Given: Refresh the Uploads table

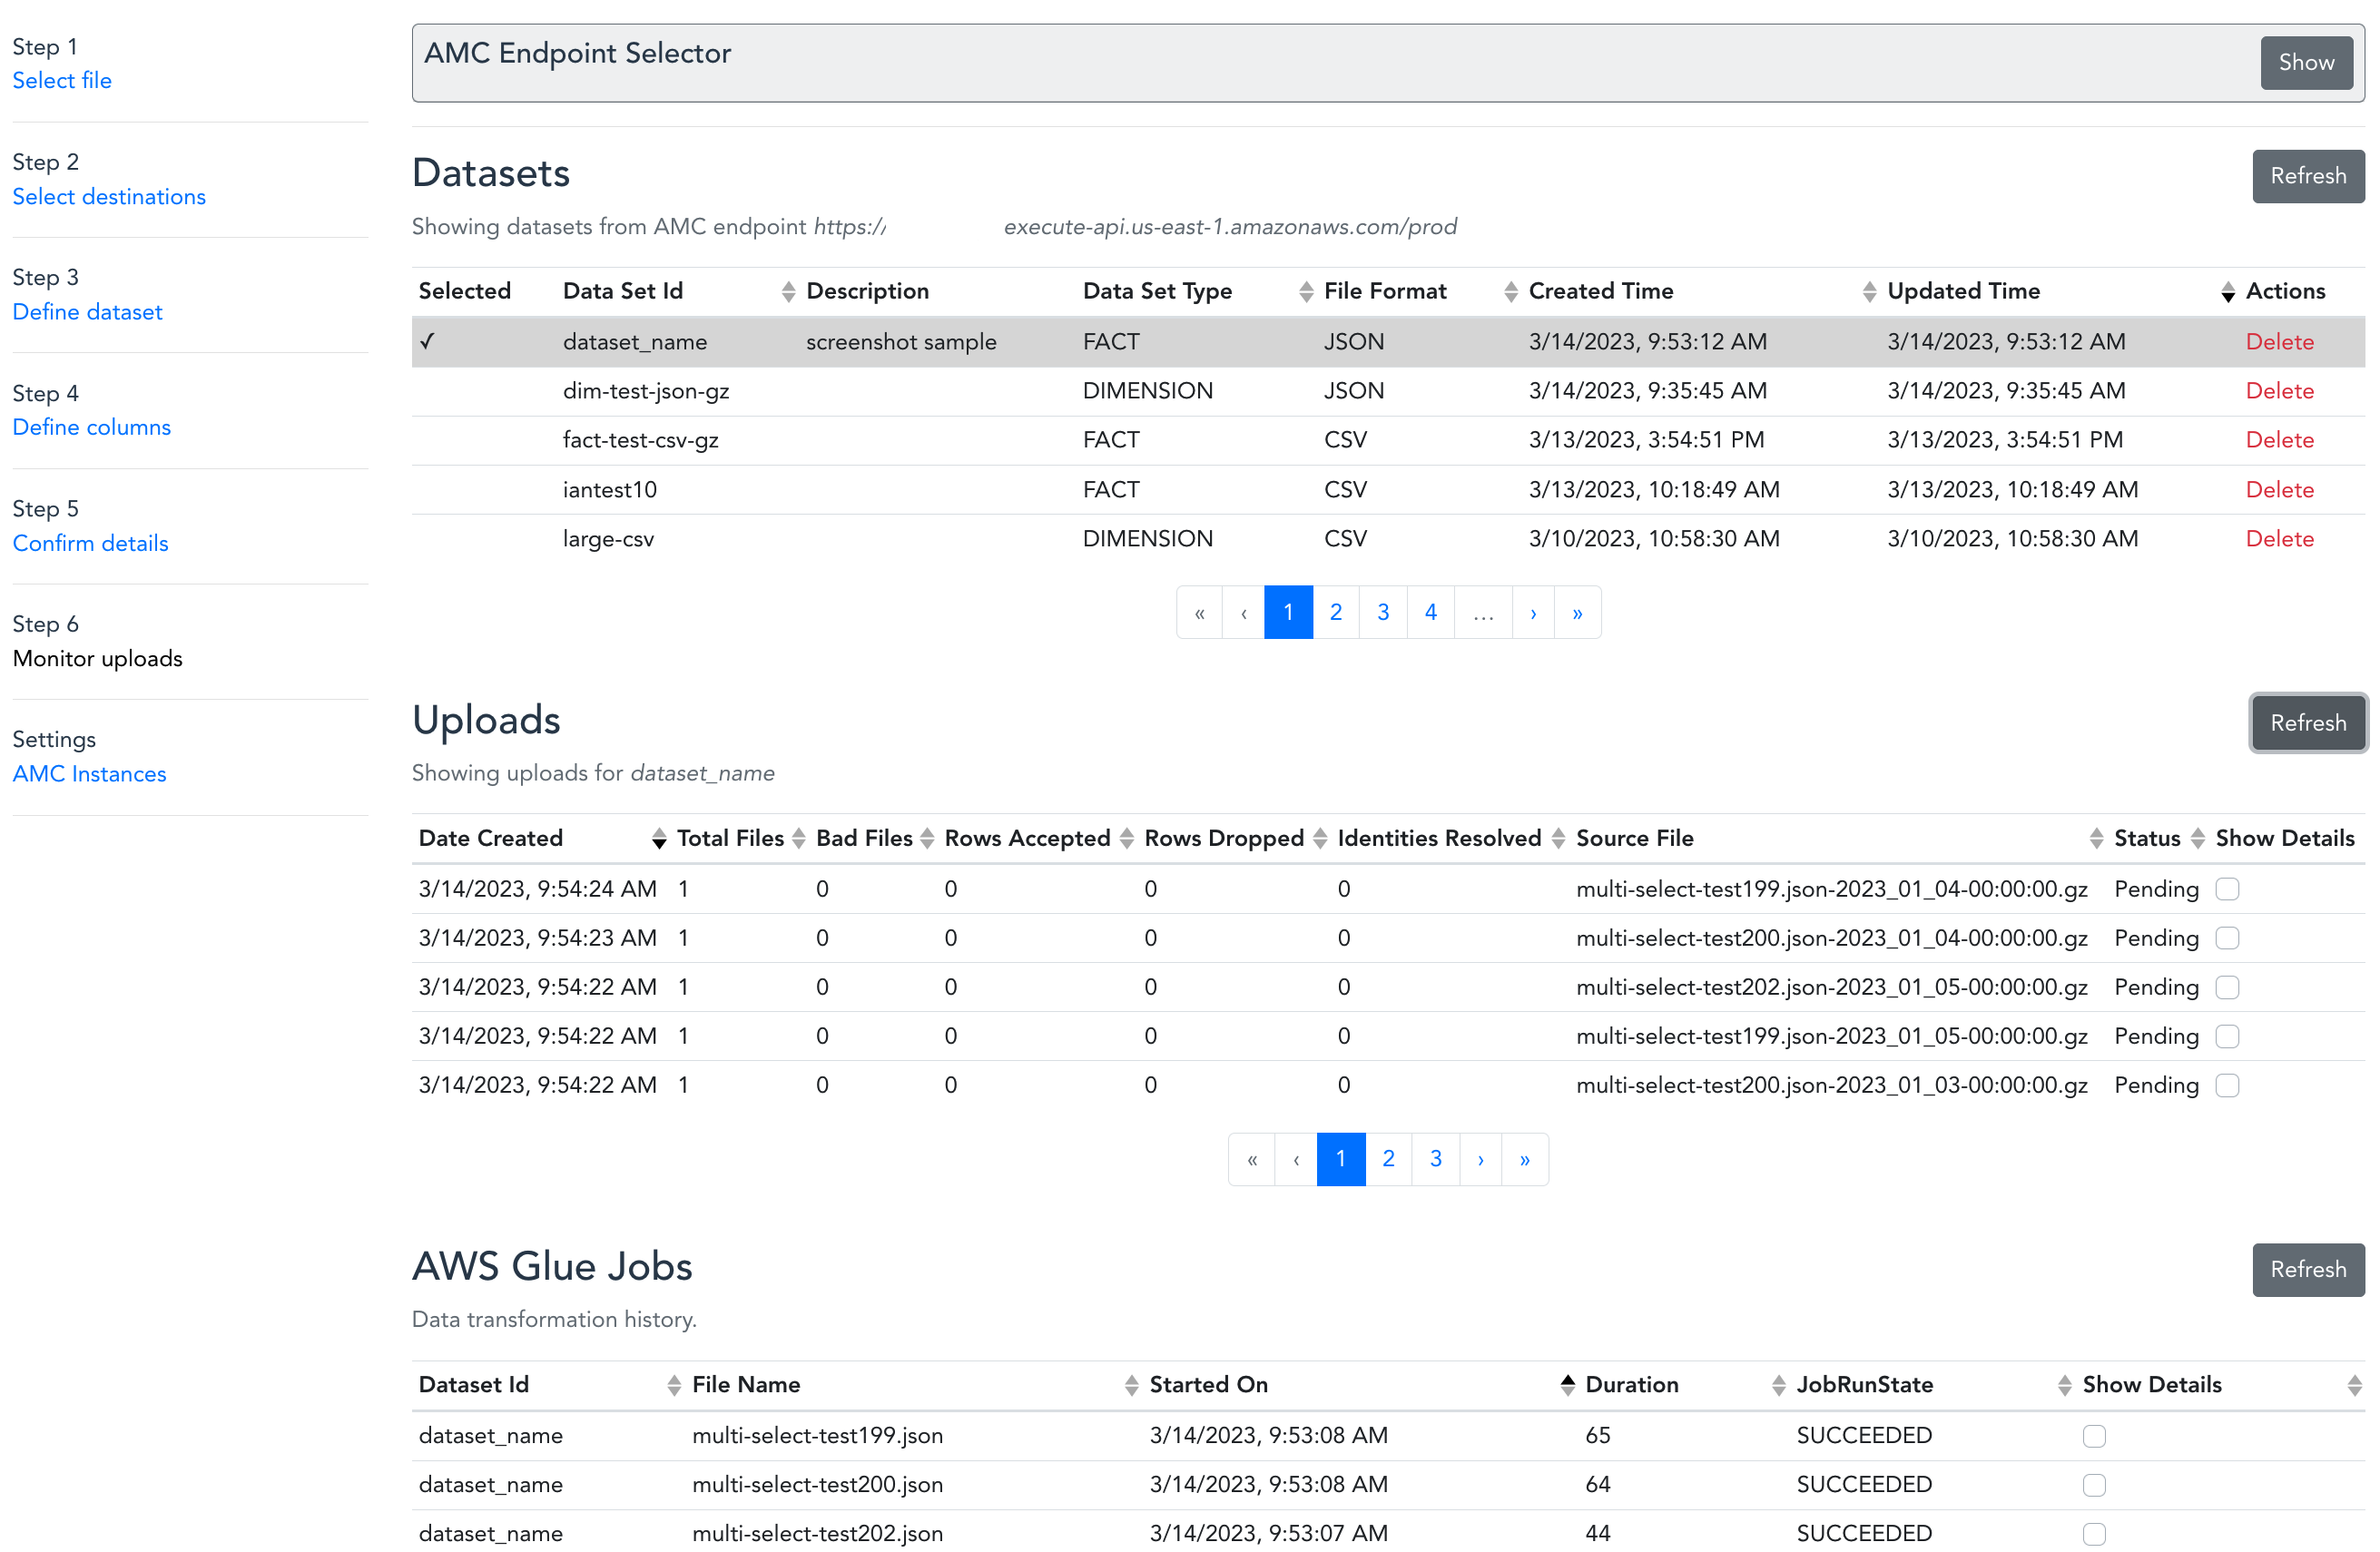Looking at the screenshot, I should [2307, 722].
